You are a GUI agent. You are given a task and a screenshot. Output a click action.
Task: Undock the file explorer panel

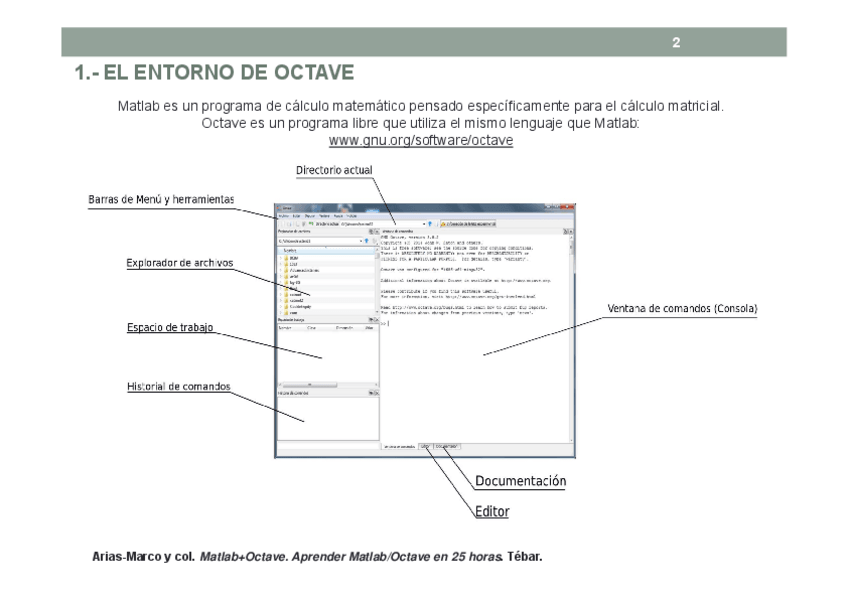tap(371, 231)
